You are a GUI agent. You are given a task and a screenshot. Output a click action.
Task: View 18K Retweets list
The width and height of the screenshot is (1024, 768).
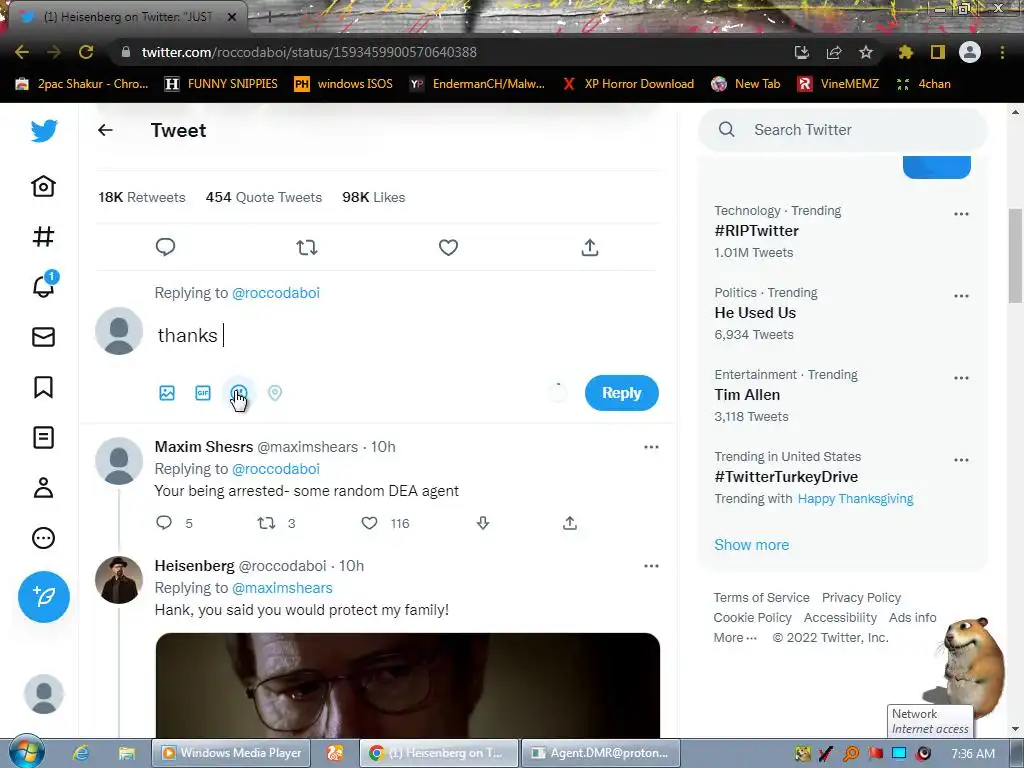click(x=142, y=197)
